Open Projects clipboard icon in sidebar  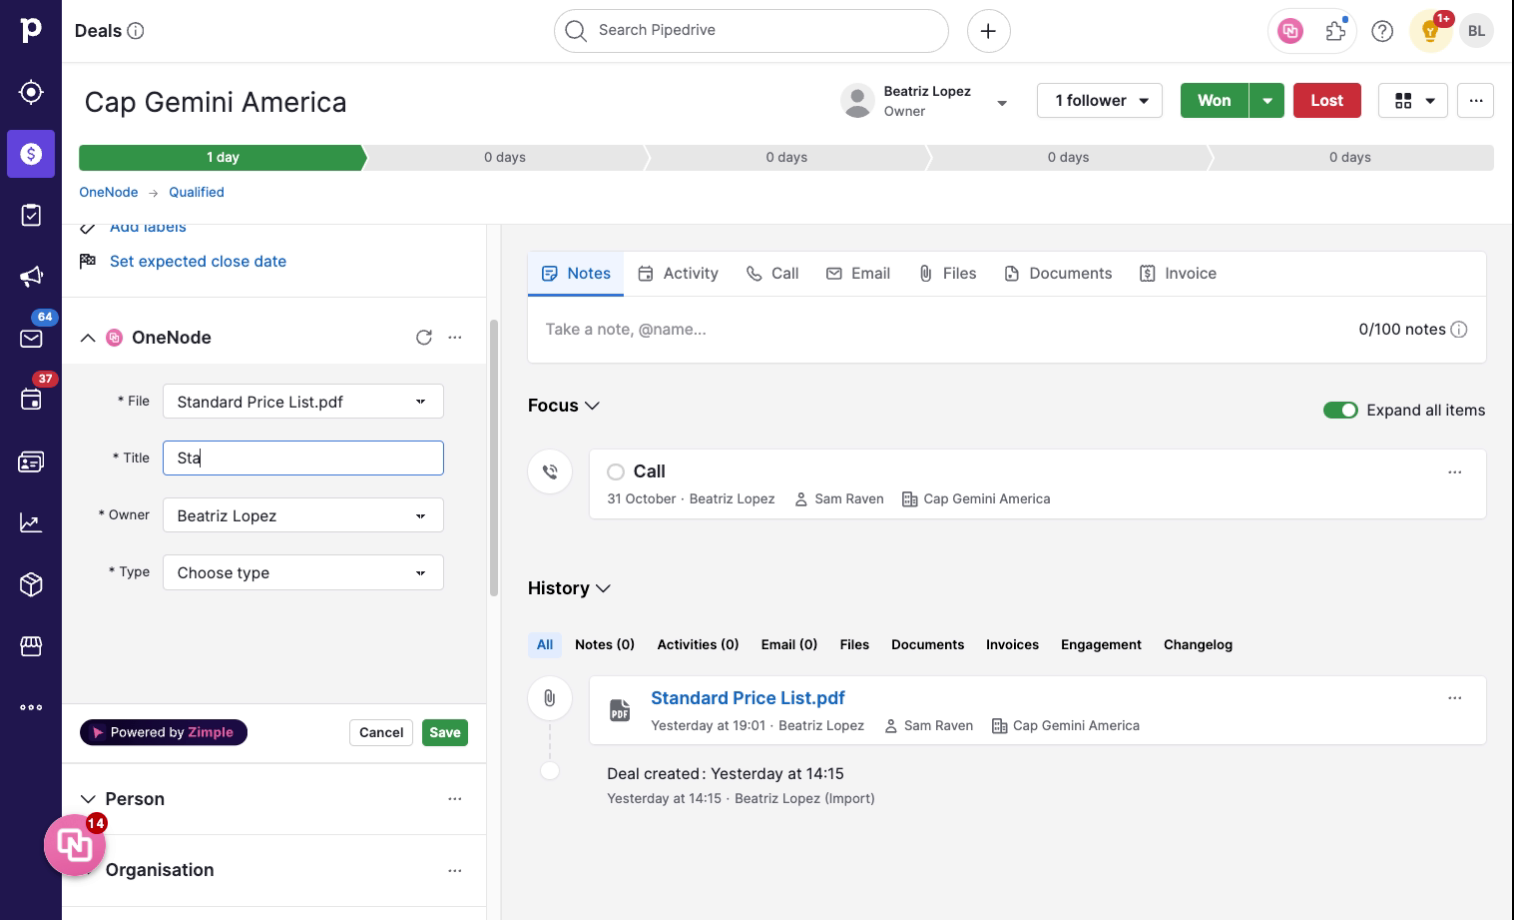(x=31, y=215)
